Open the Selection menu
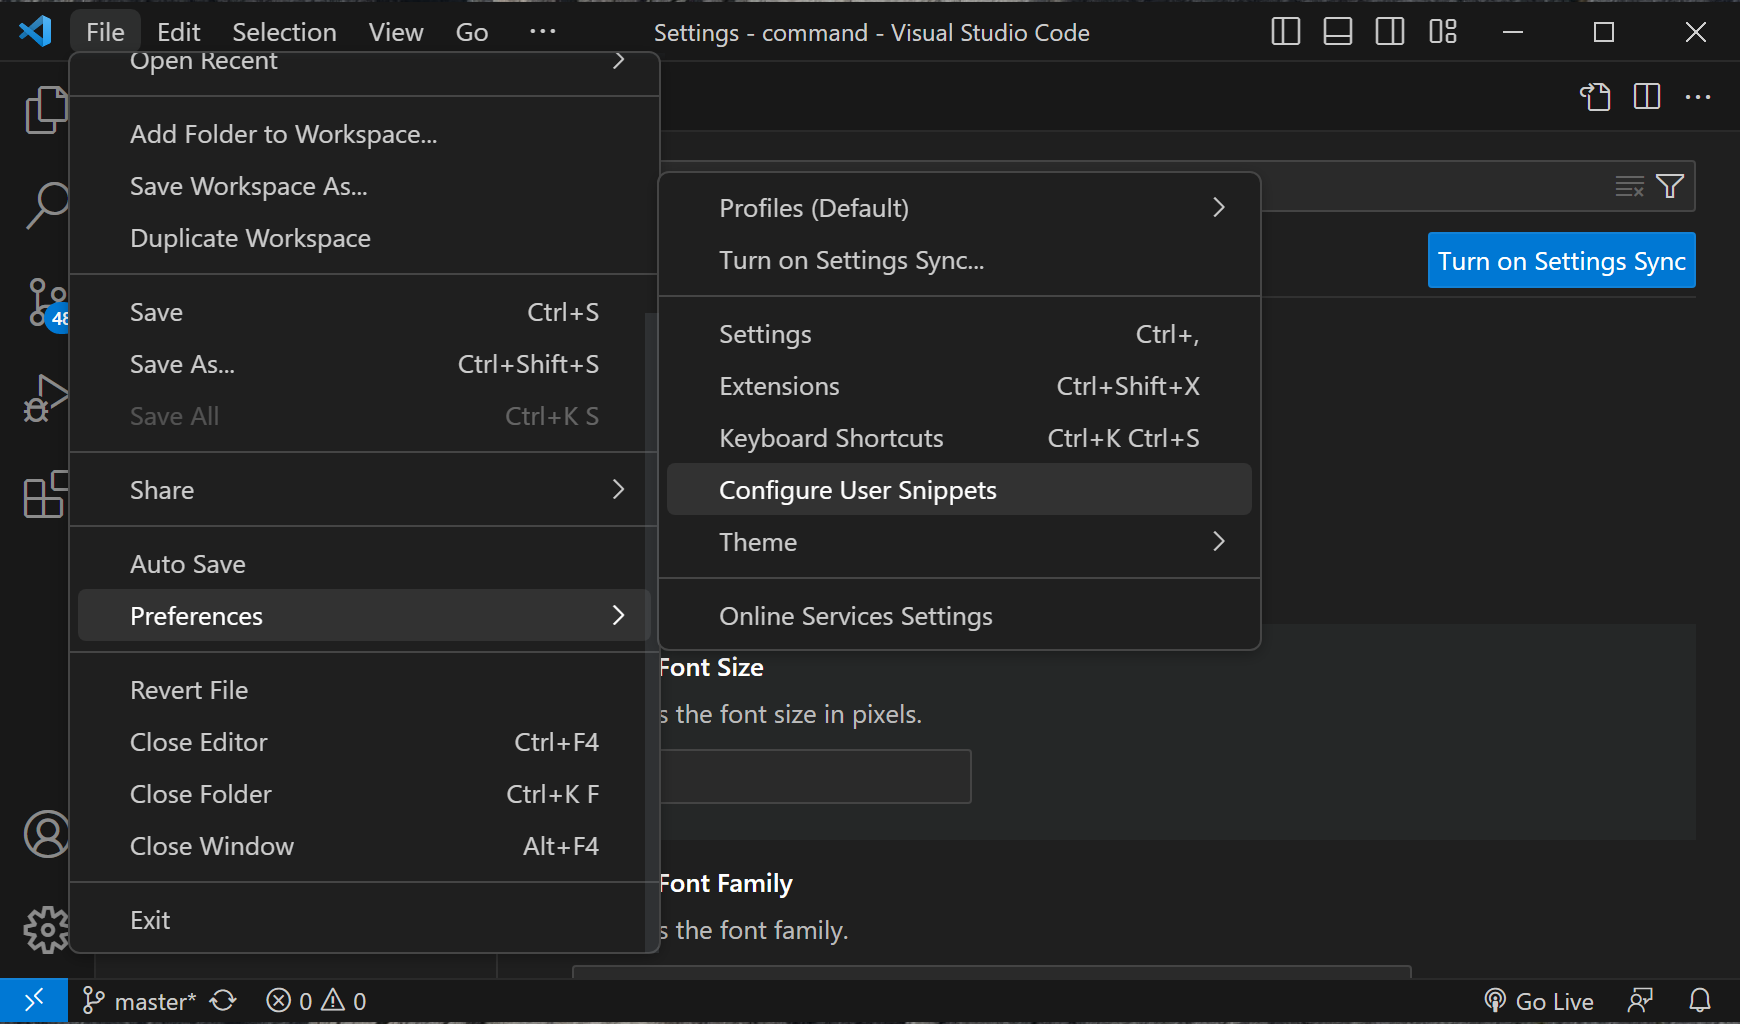 (284, 32)
